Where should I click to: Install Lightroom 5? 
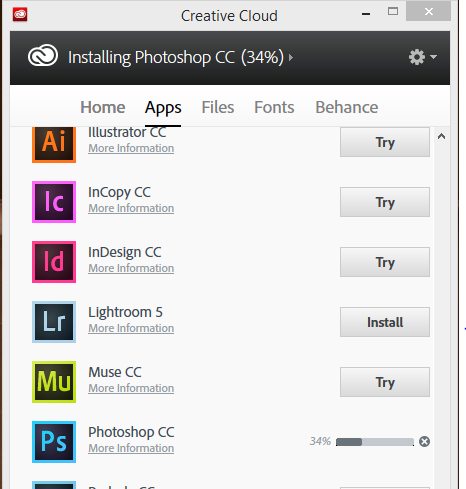[385, 322]
